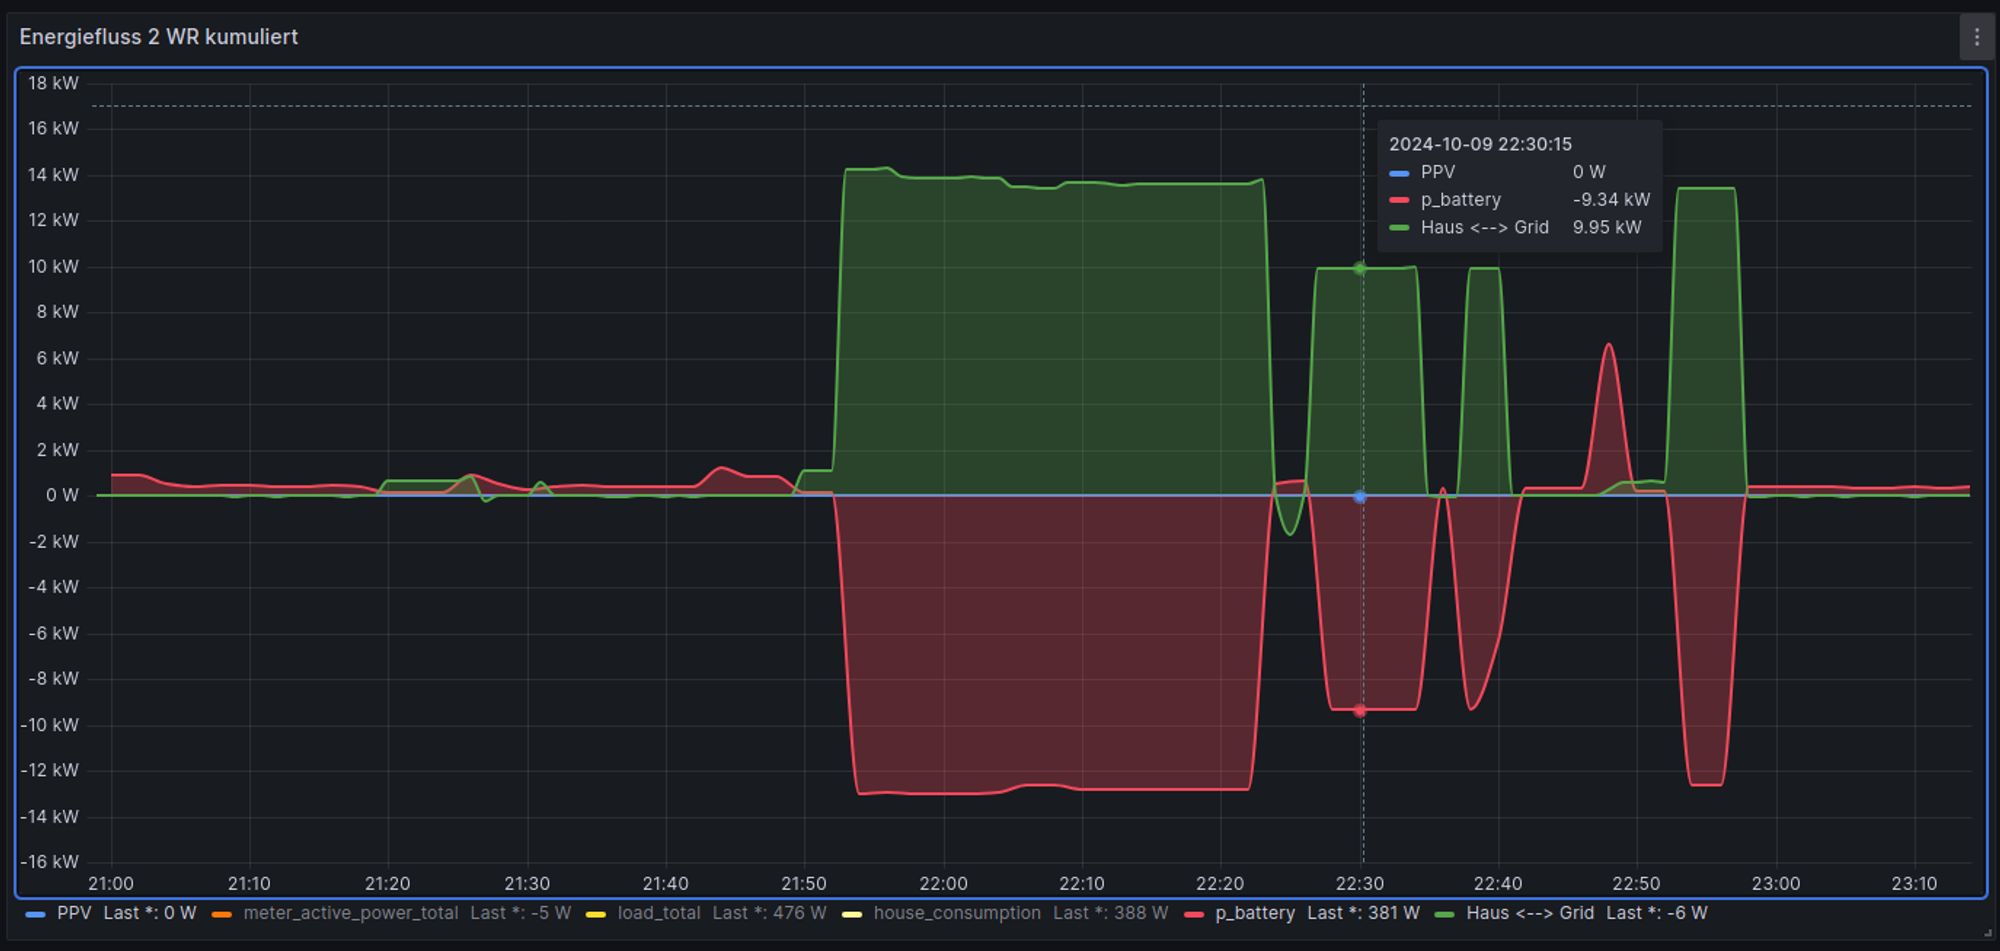Open the panel menu (three dots)

point(1976,37)
